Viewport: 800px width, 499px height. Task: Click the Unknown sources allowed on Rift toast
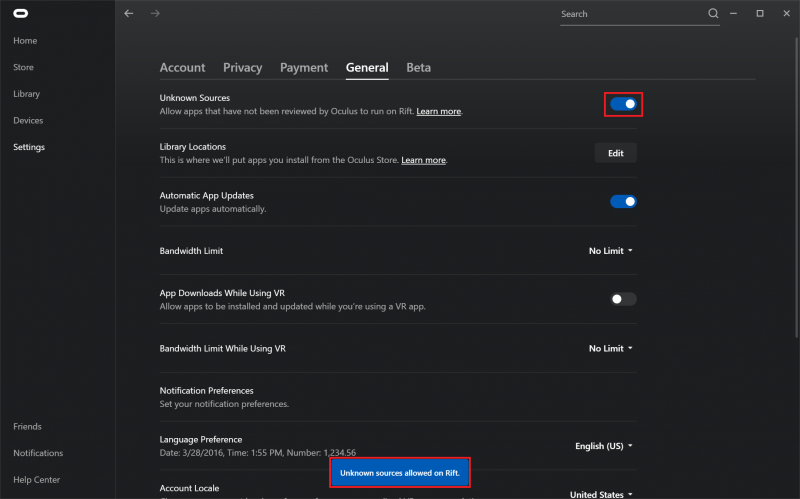click(x=399, y=473)
